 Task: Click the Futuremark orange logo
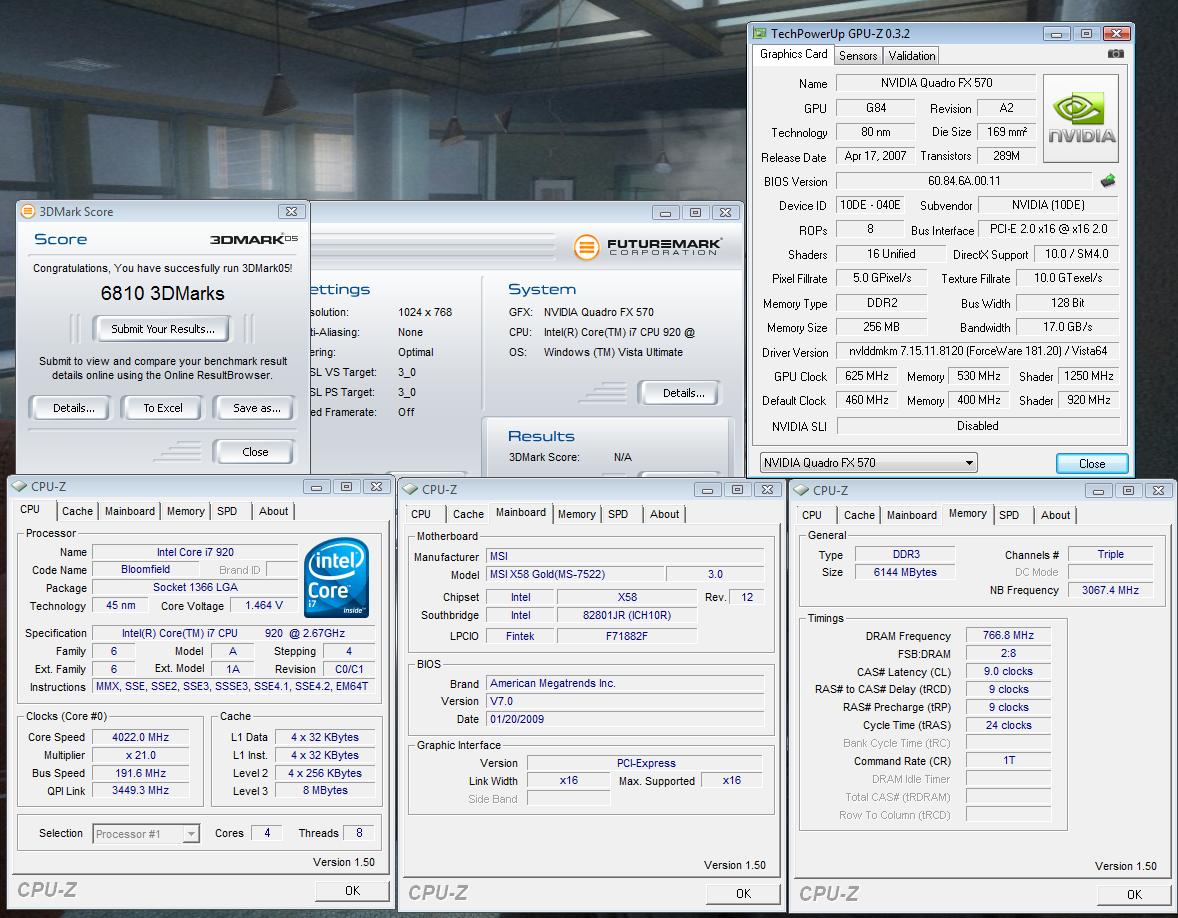point(586,247)
